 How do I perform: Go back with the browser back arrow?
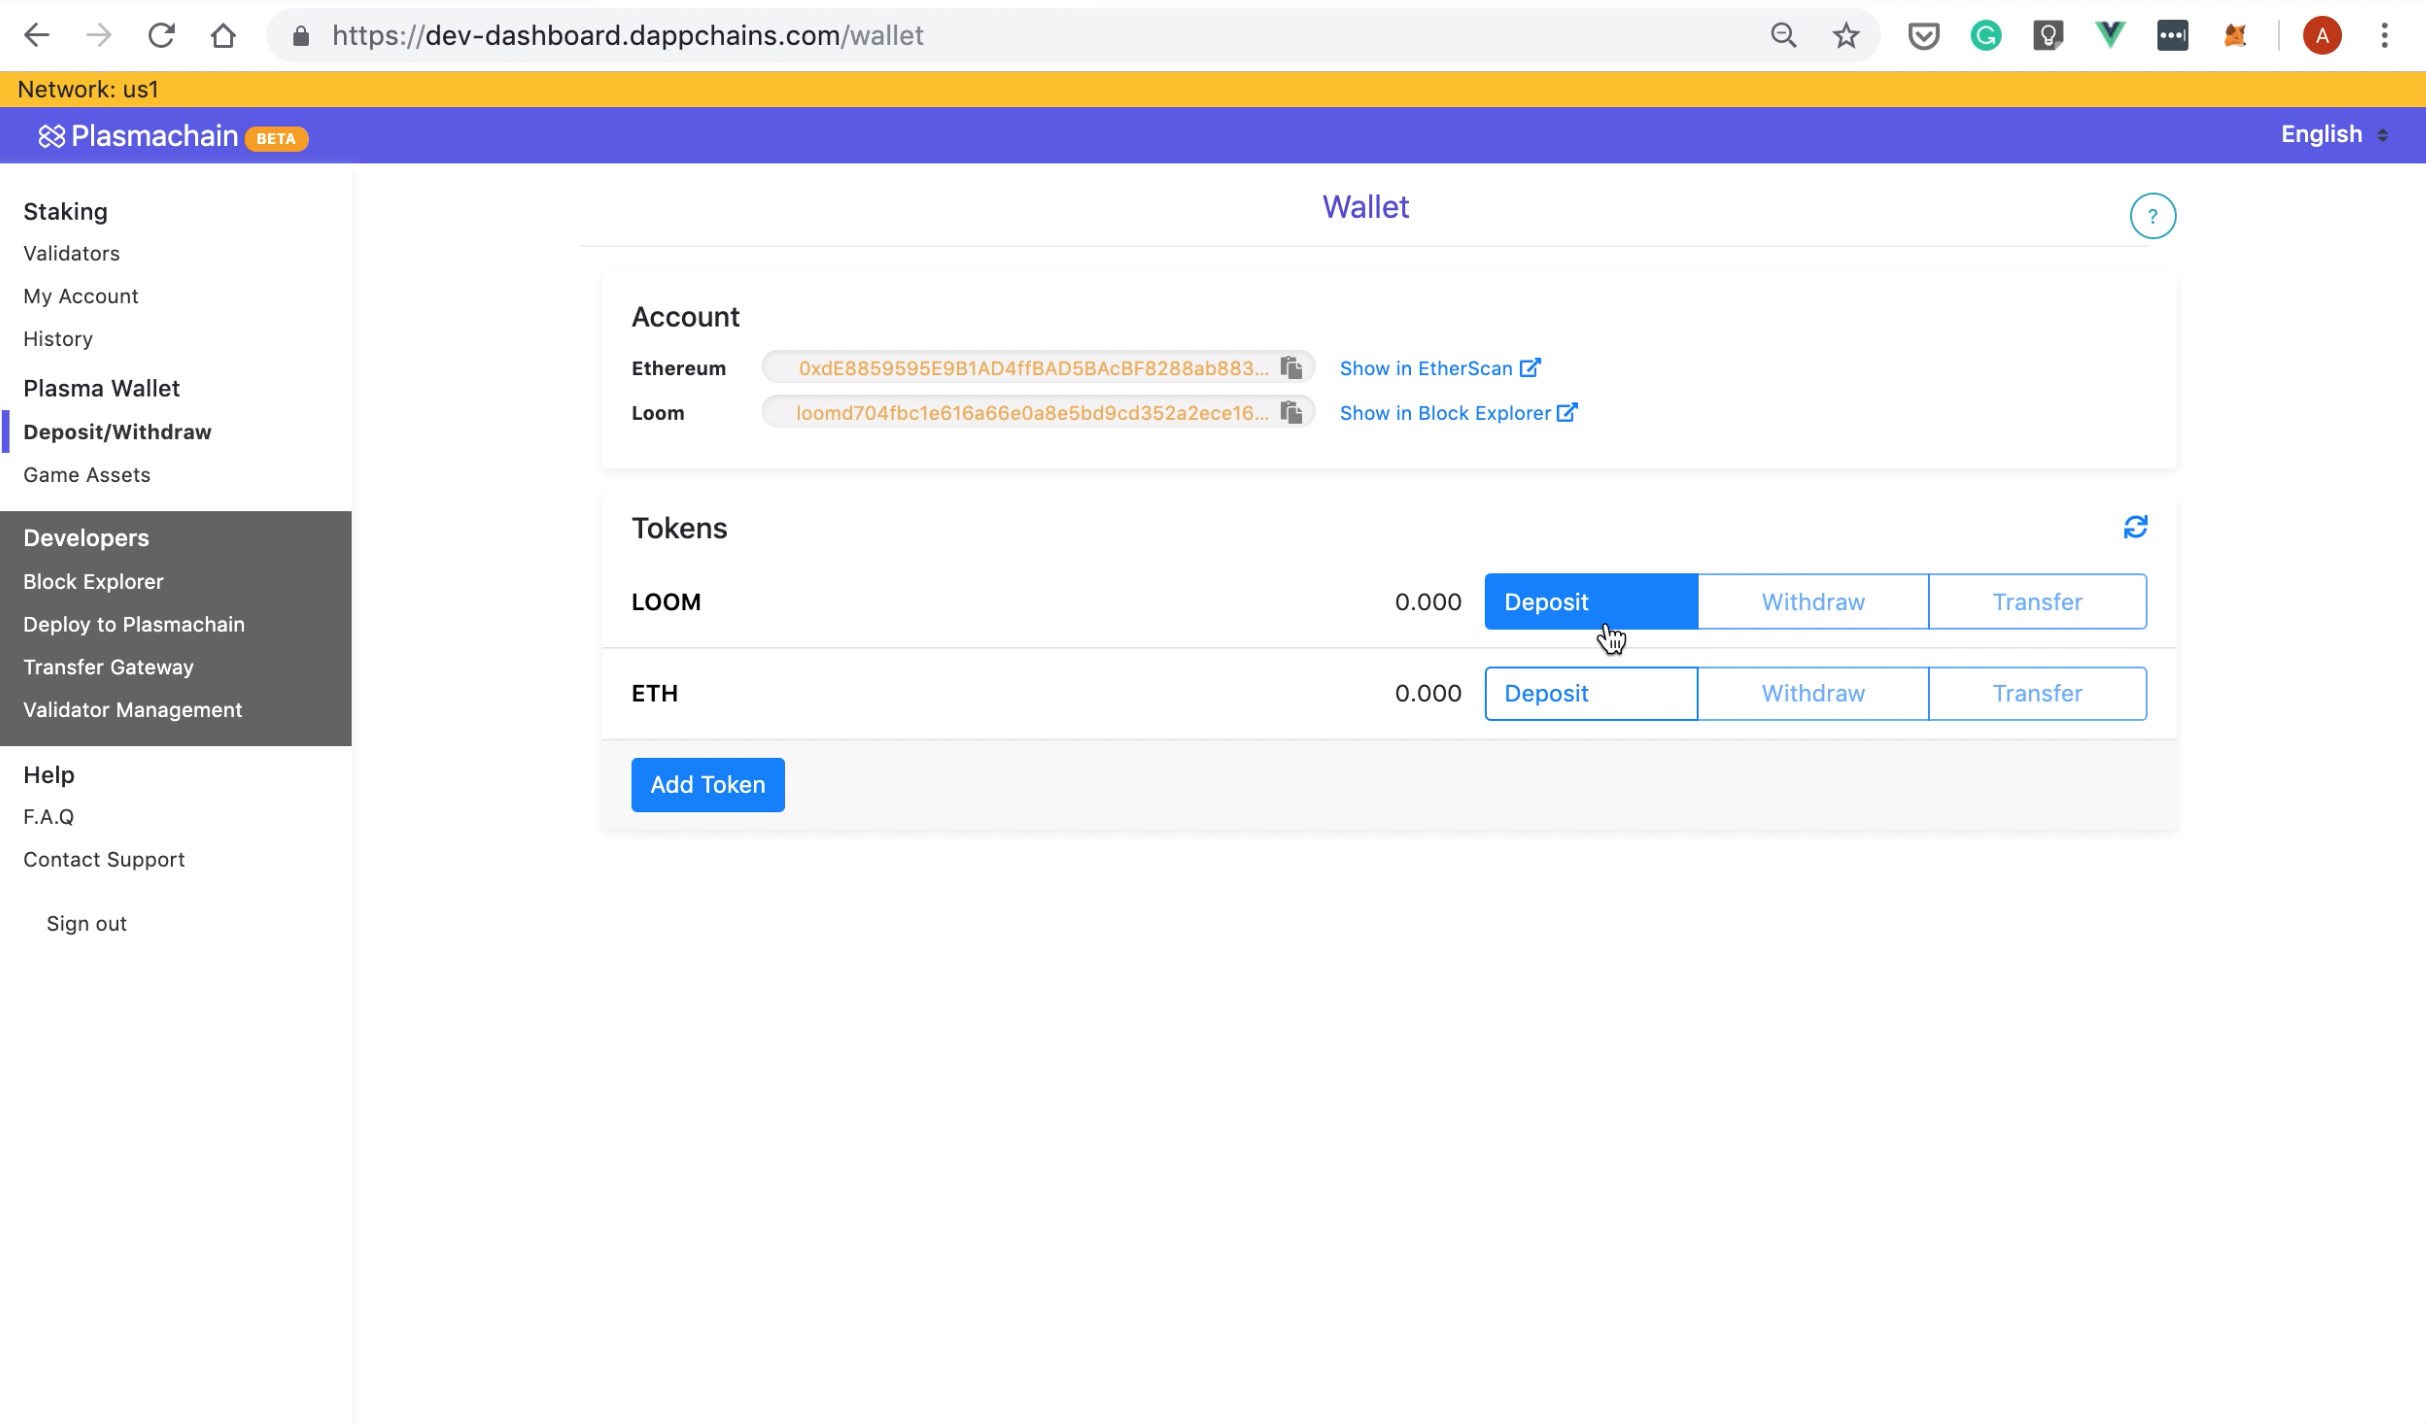[x=37, y=36]
